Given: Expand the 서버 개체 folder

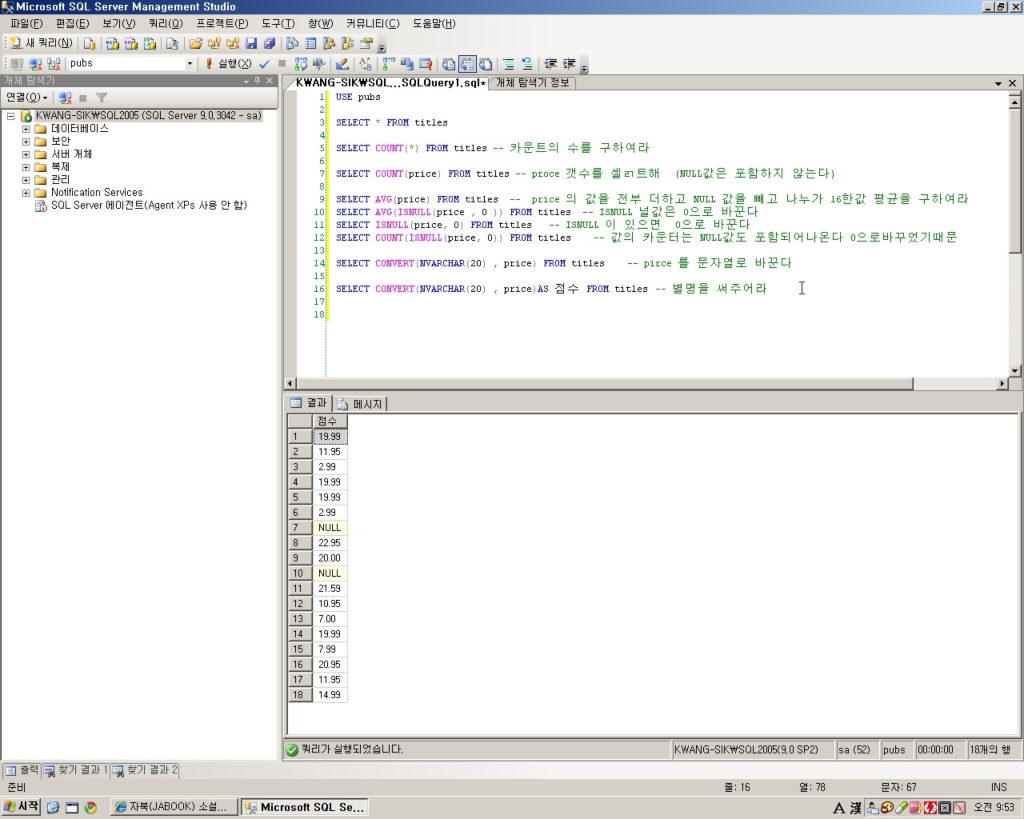Looking at the screenshot, I should (25, 155).
